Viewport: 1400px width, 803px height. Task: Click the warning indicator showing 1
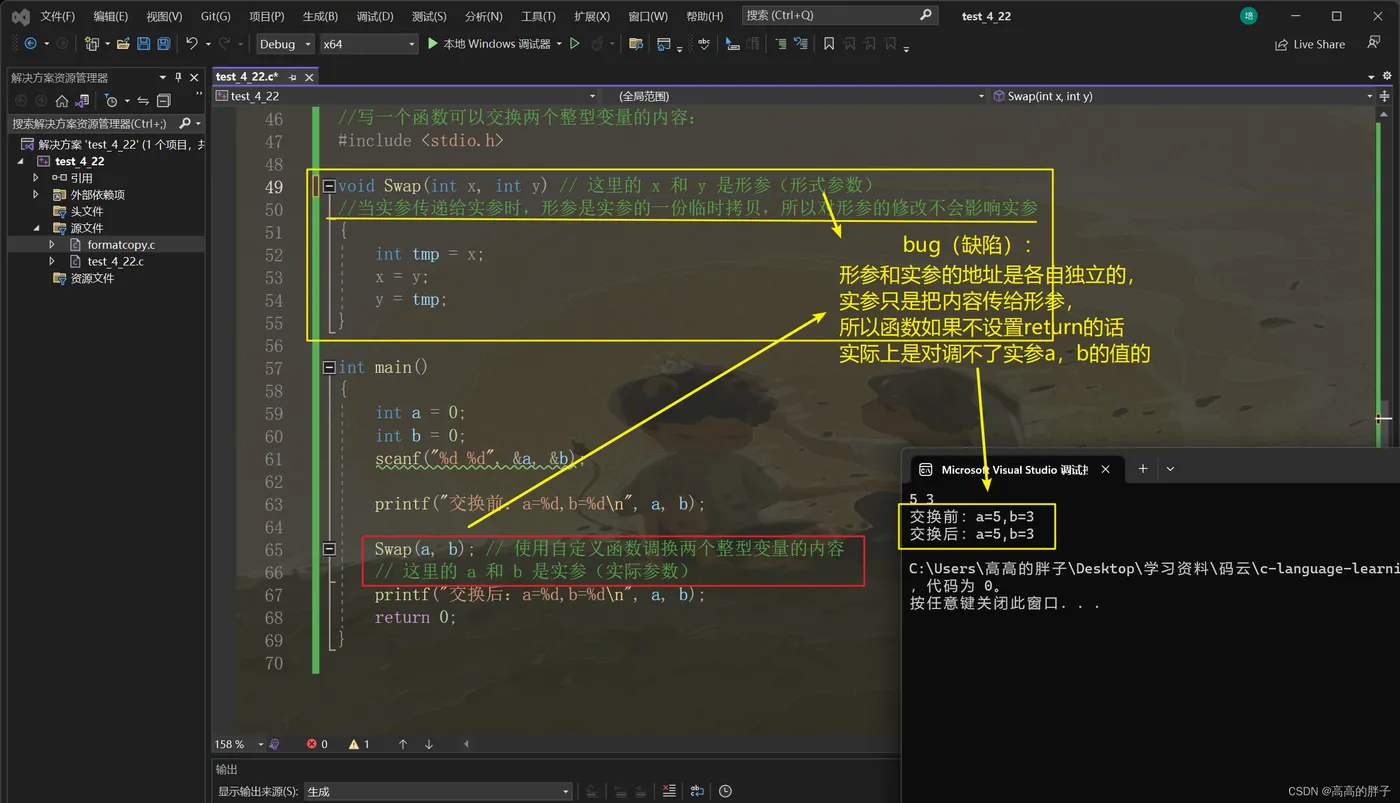[x=359, y=744]
